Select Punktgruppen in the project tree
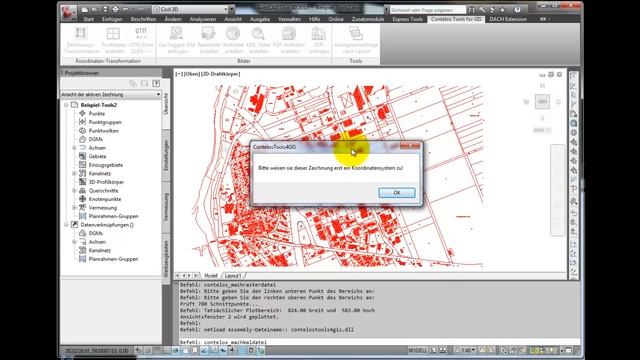Viewport: 640px width, 360px height. coord(105,122)
